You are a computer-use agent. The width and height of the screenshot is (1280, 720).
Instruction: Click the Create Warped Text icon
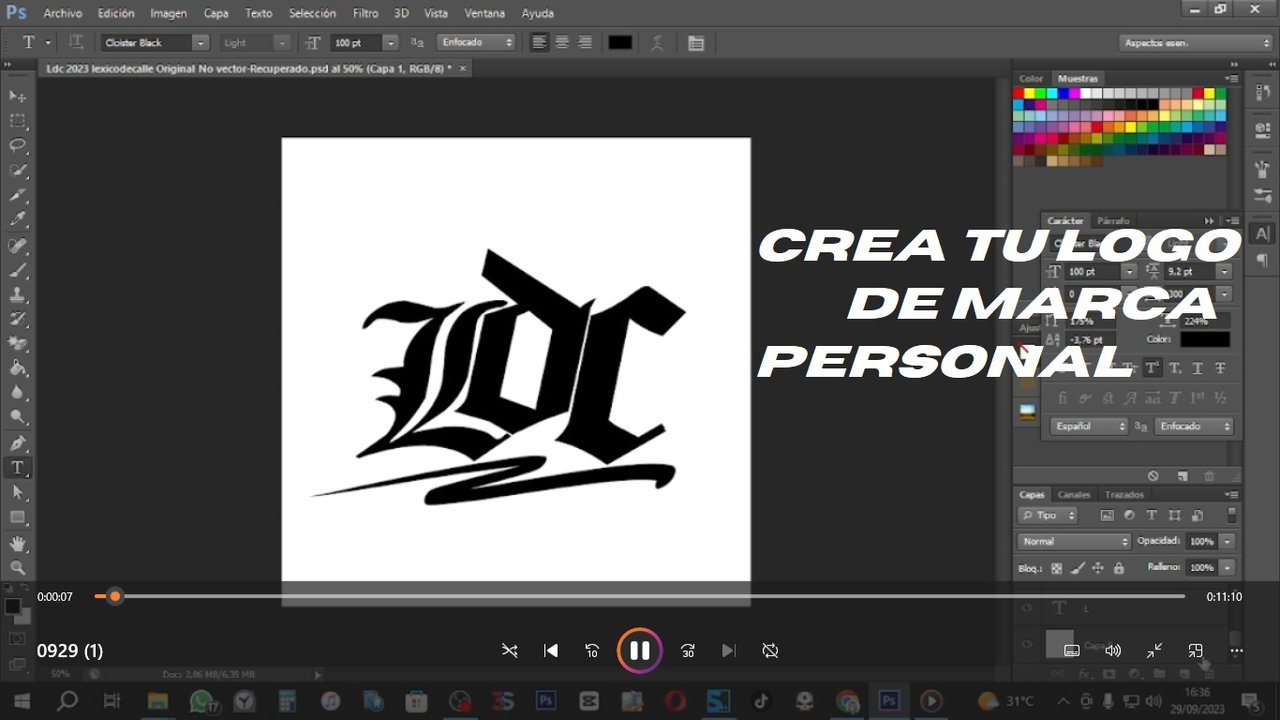pyautogui.click(x=657, y=43)
